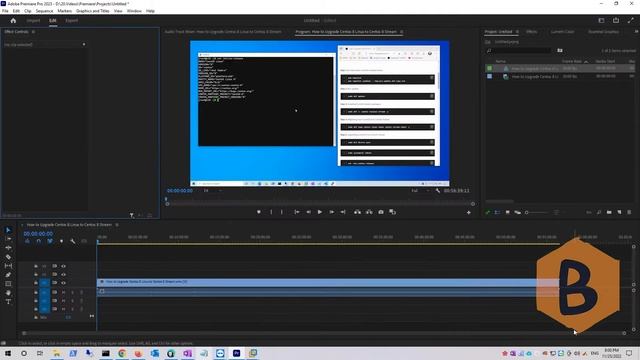Toggle V1 track output eye
The image size is (640, 360).
coord(64,282)
